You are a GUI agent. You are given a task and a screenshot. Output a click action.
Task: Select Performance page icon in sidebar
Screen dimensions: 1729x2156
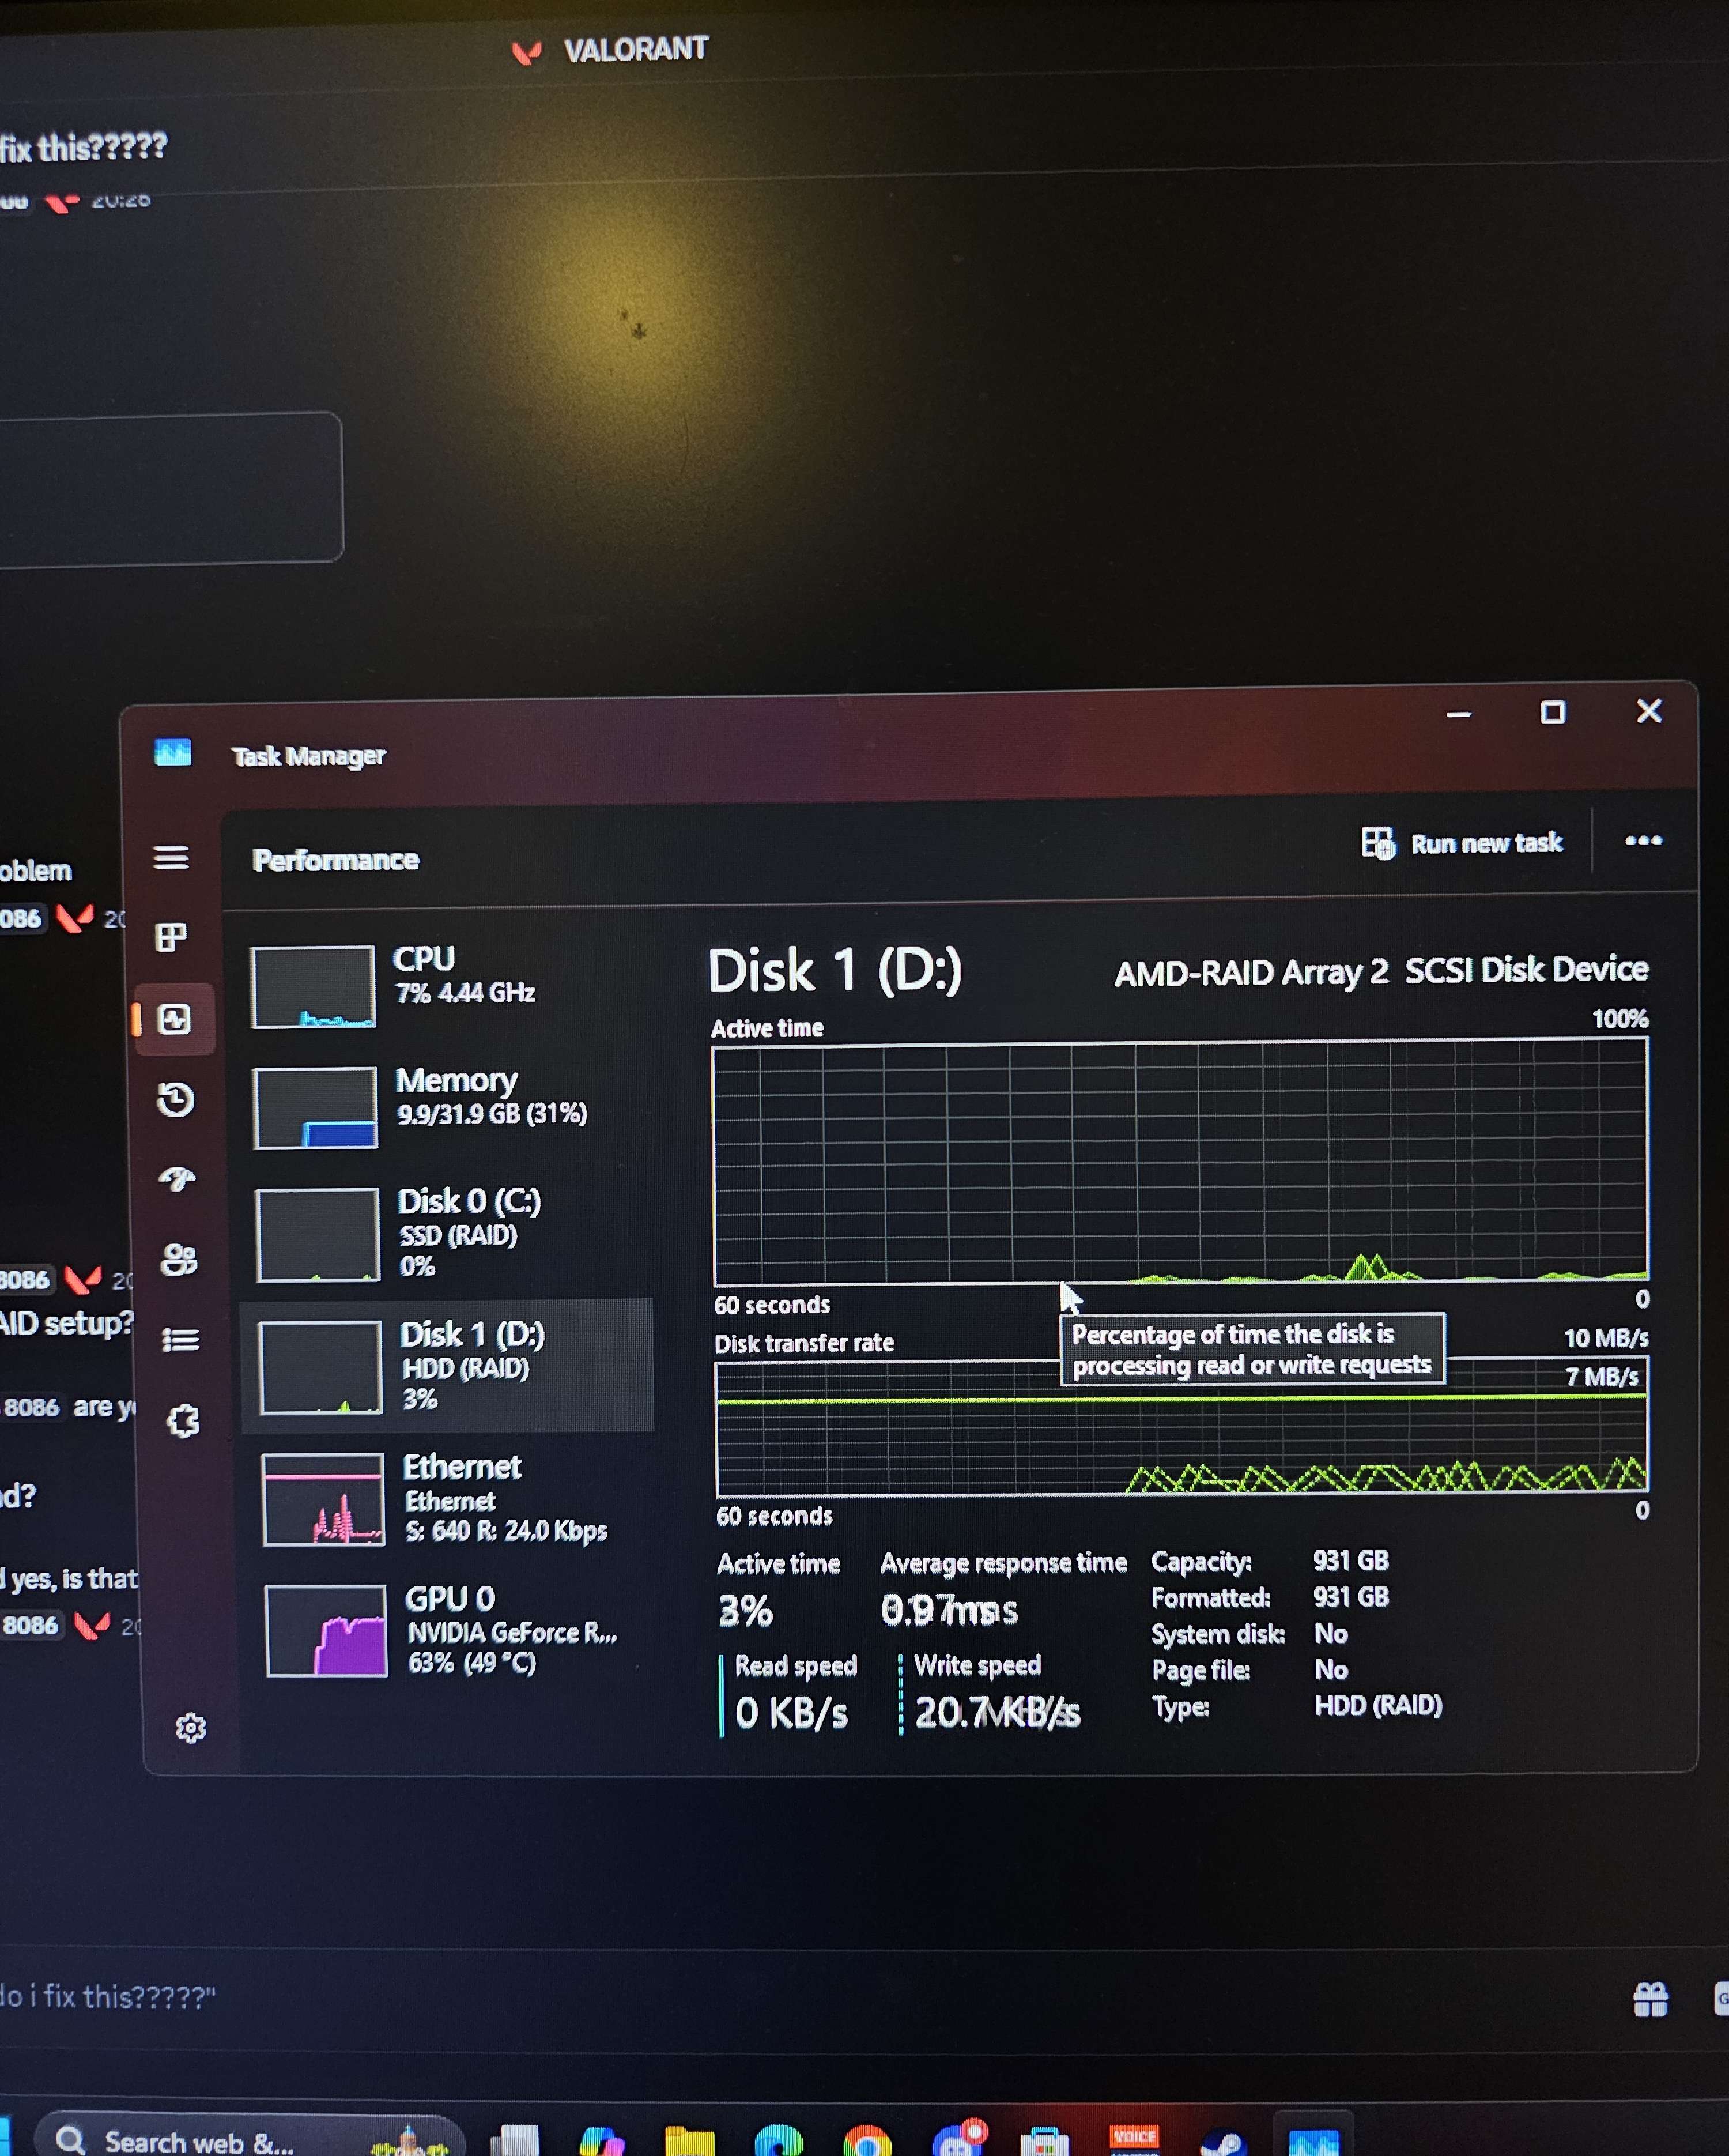click(175, 1019)
